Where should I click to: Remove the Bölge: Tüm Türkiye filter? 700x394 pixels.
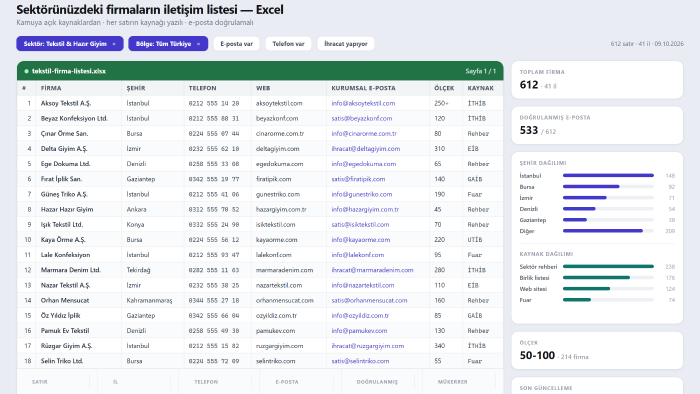[x=198, y=44]
